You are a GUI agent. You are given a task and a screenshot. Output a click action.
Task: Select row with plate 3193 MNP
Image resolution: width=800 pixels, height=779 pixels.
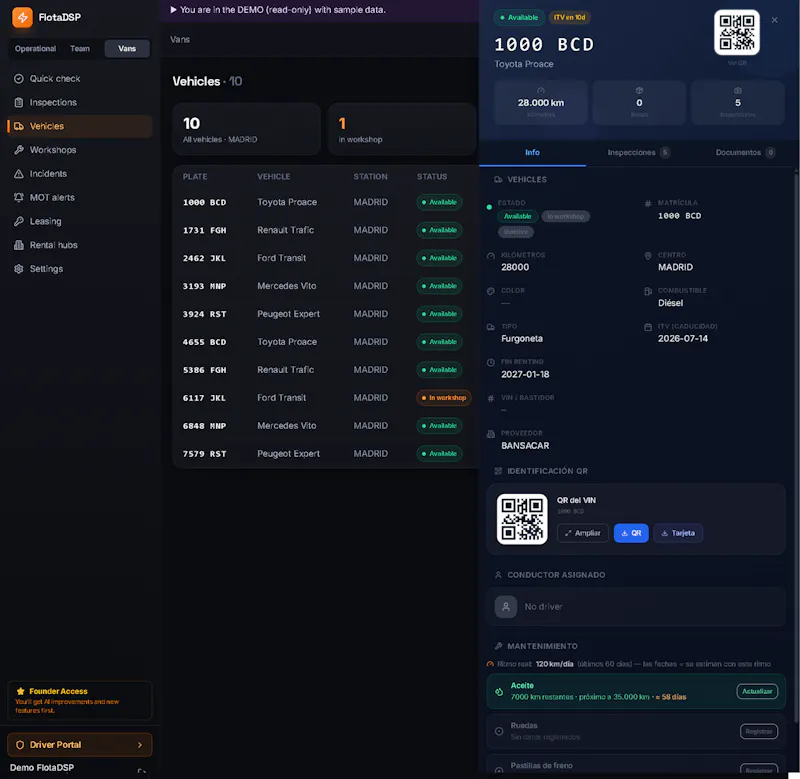pos(326,286)
